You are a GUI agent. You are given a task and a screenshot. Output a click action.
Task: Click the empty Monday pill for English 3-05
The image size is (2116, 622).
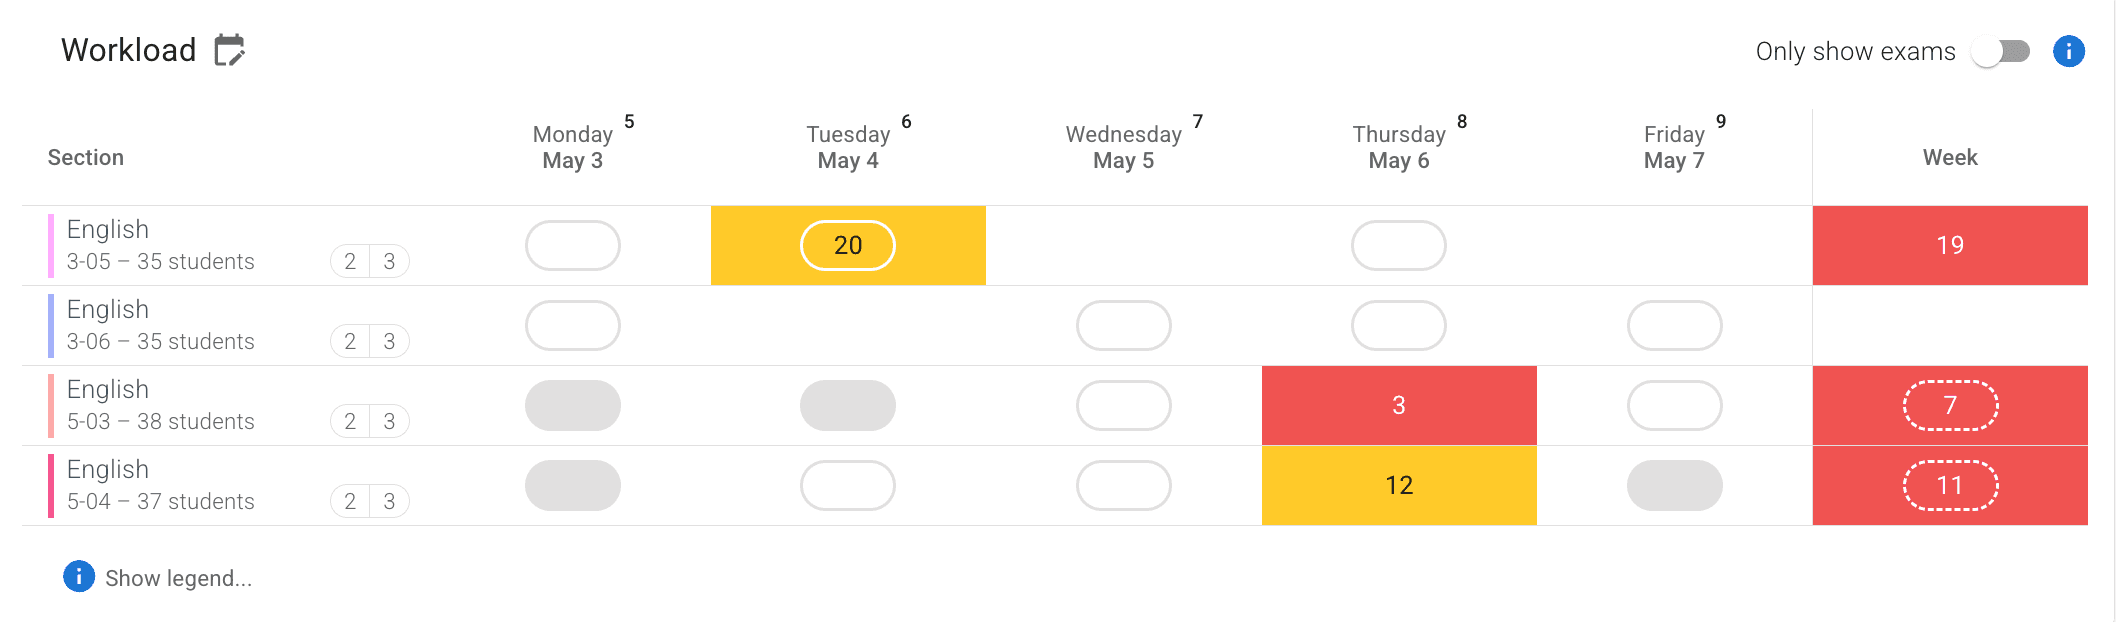tap(573, 245)
